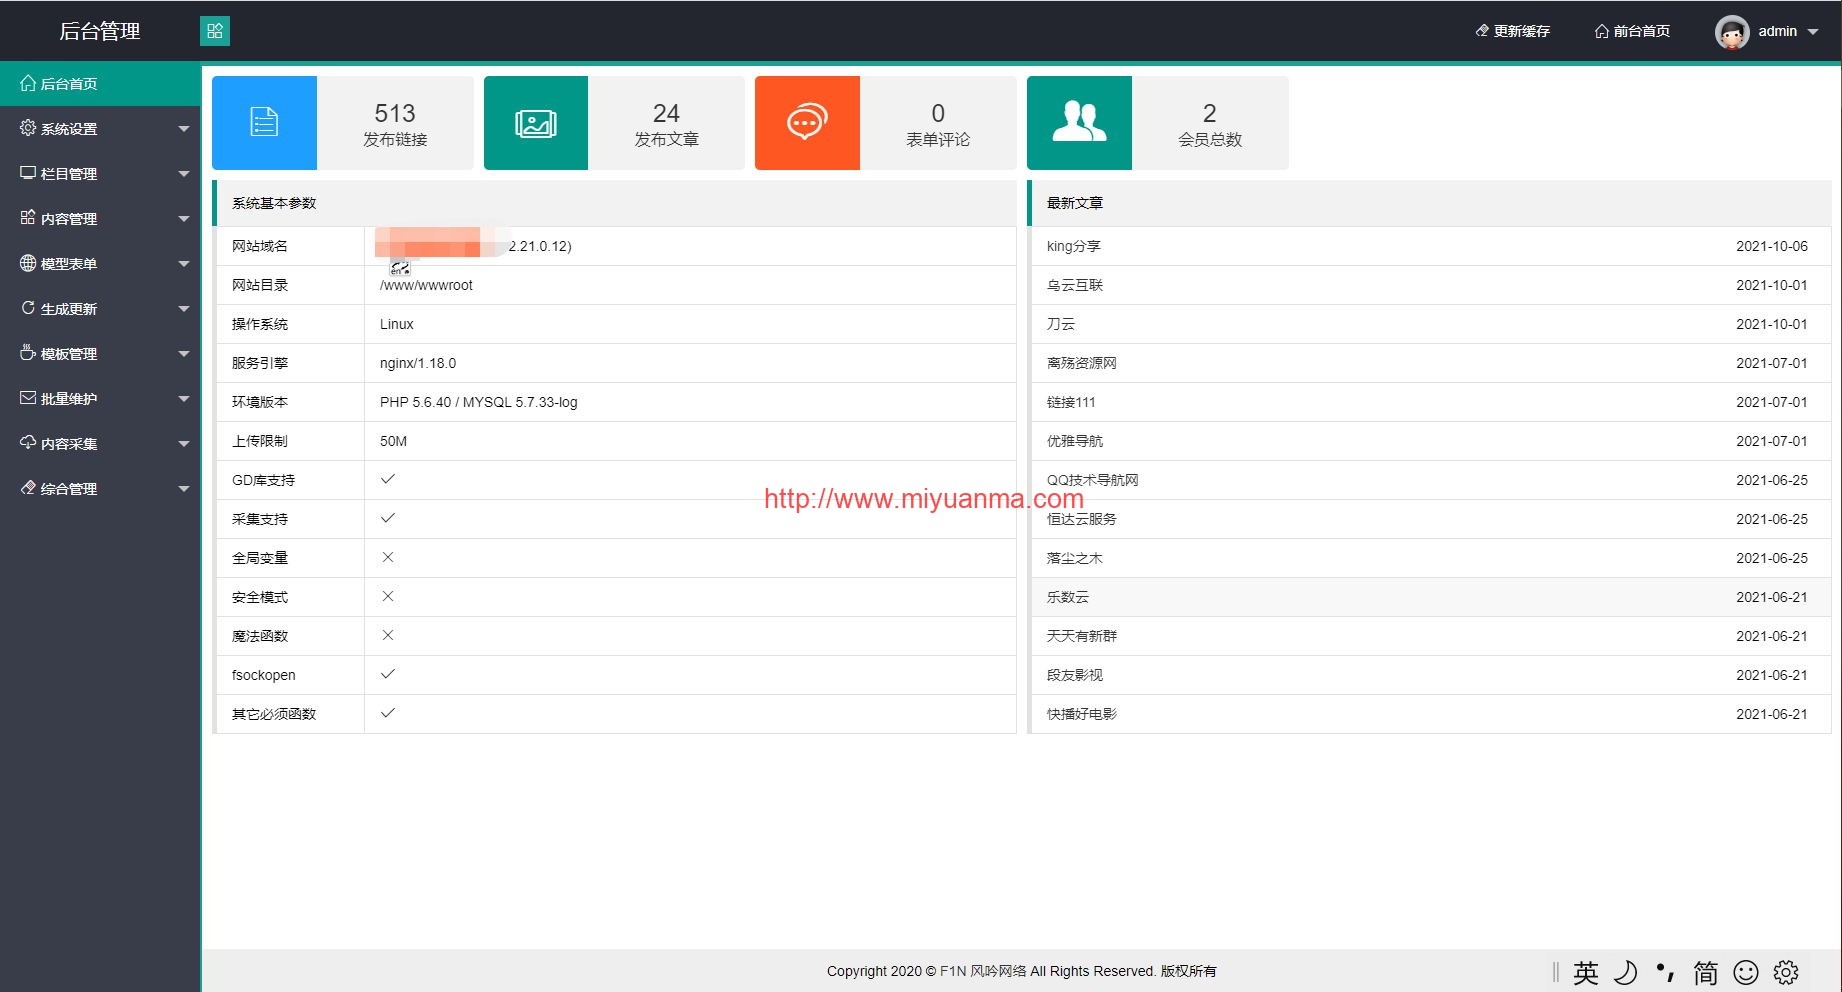Click the home icon beside 后台首页

pyautogui.click(x=28, y=83)
